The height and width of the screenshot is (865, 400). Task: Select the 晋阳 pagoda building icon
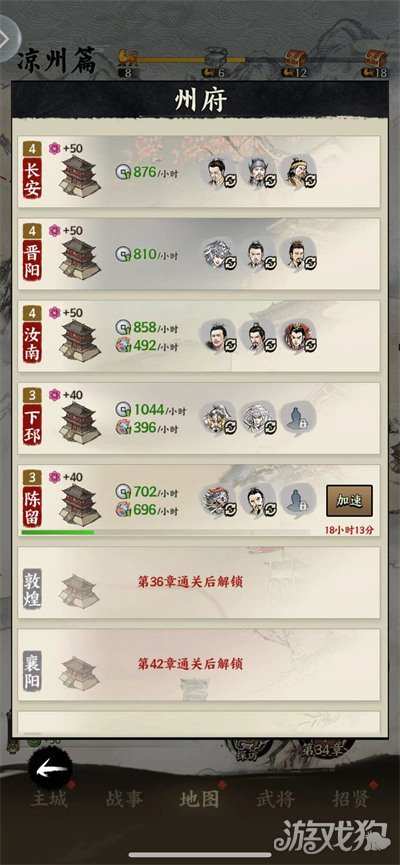click(x=79, y=259)
